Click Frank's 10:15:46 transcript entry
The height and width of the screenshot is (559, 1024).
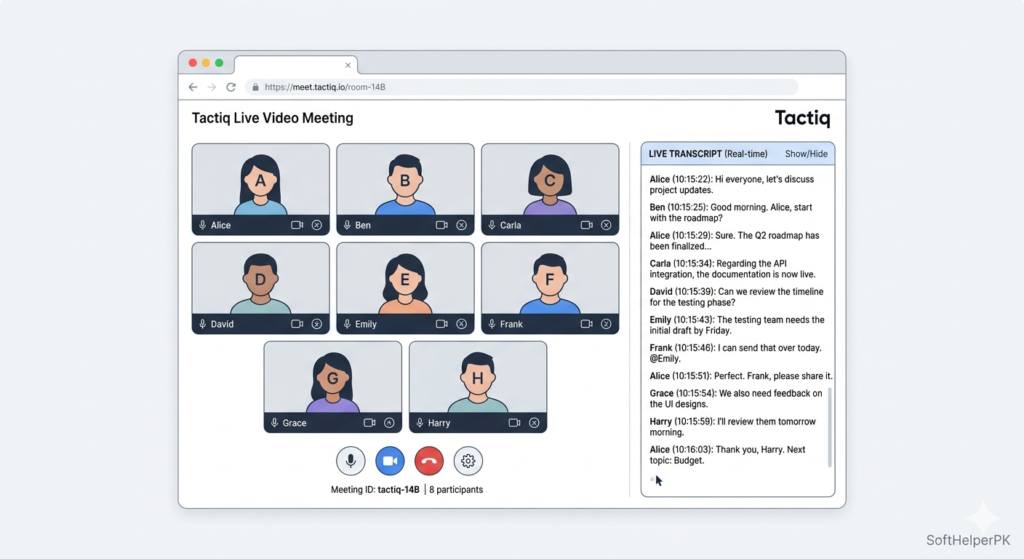click(x=736, y=353)
